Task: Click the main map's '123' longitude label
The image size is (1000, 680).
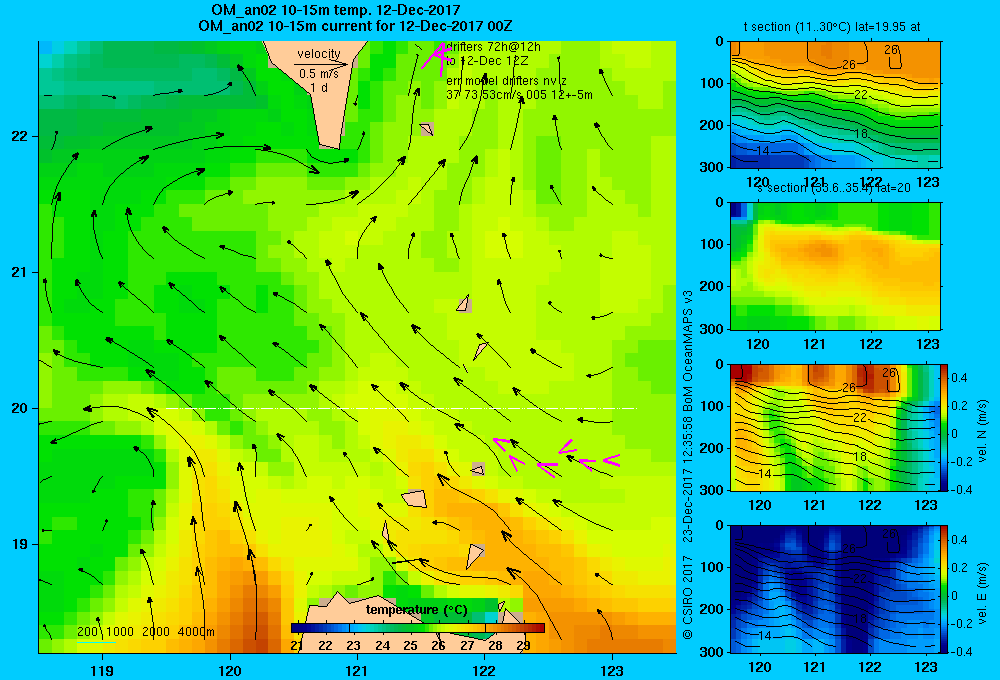Action: coord(612,670)
